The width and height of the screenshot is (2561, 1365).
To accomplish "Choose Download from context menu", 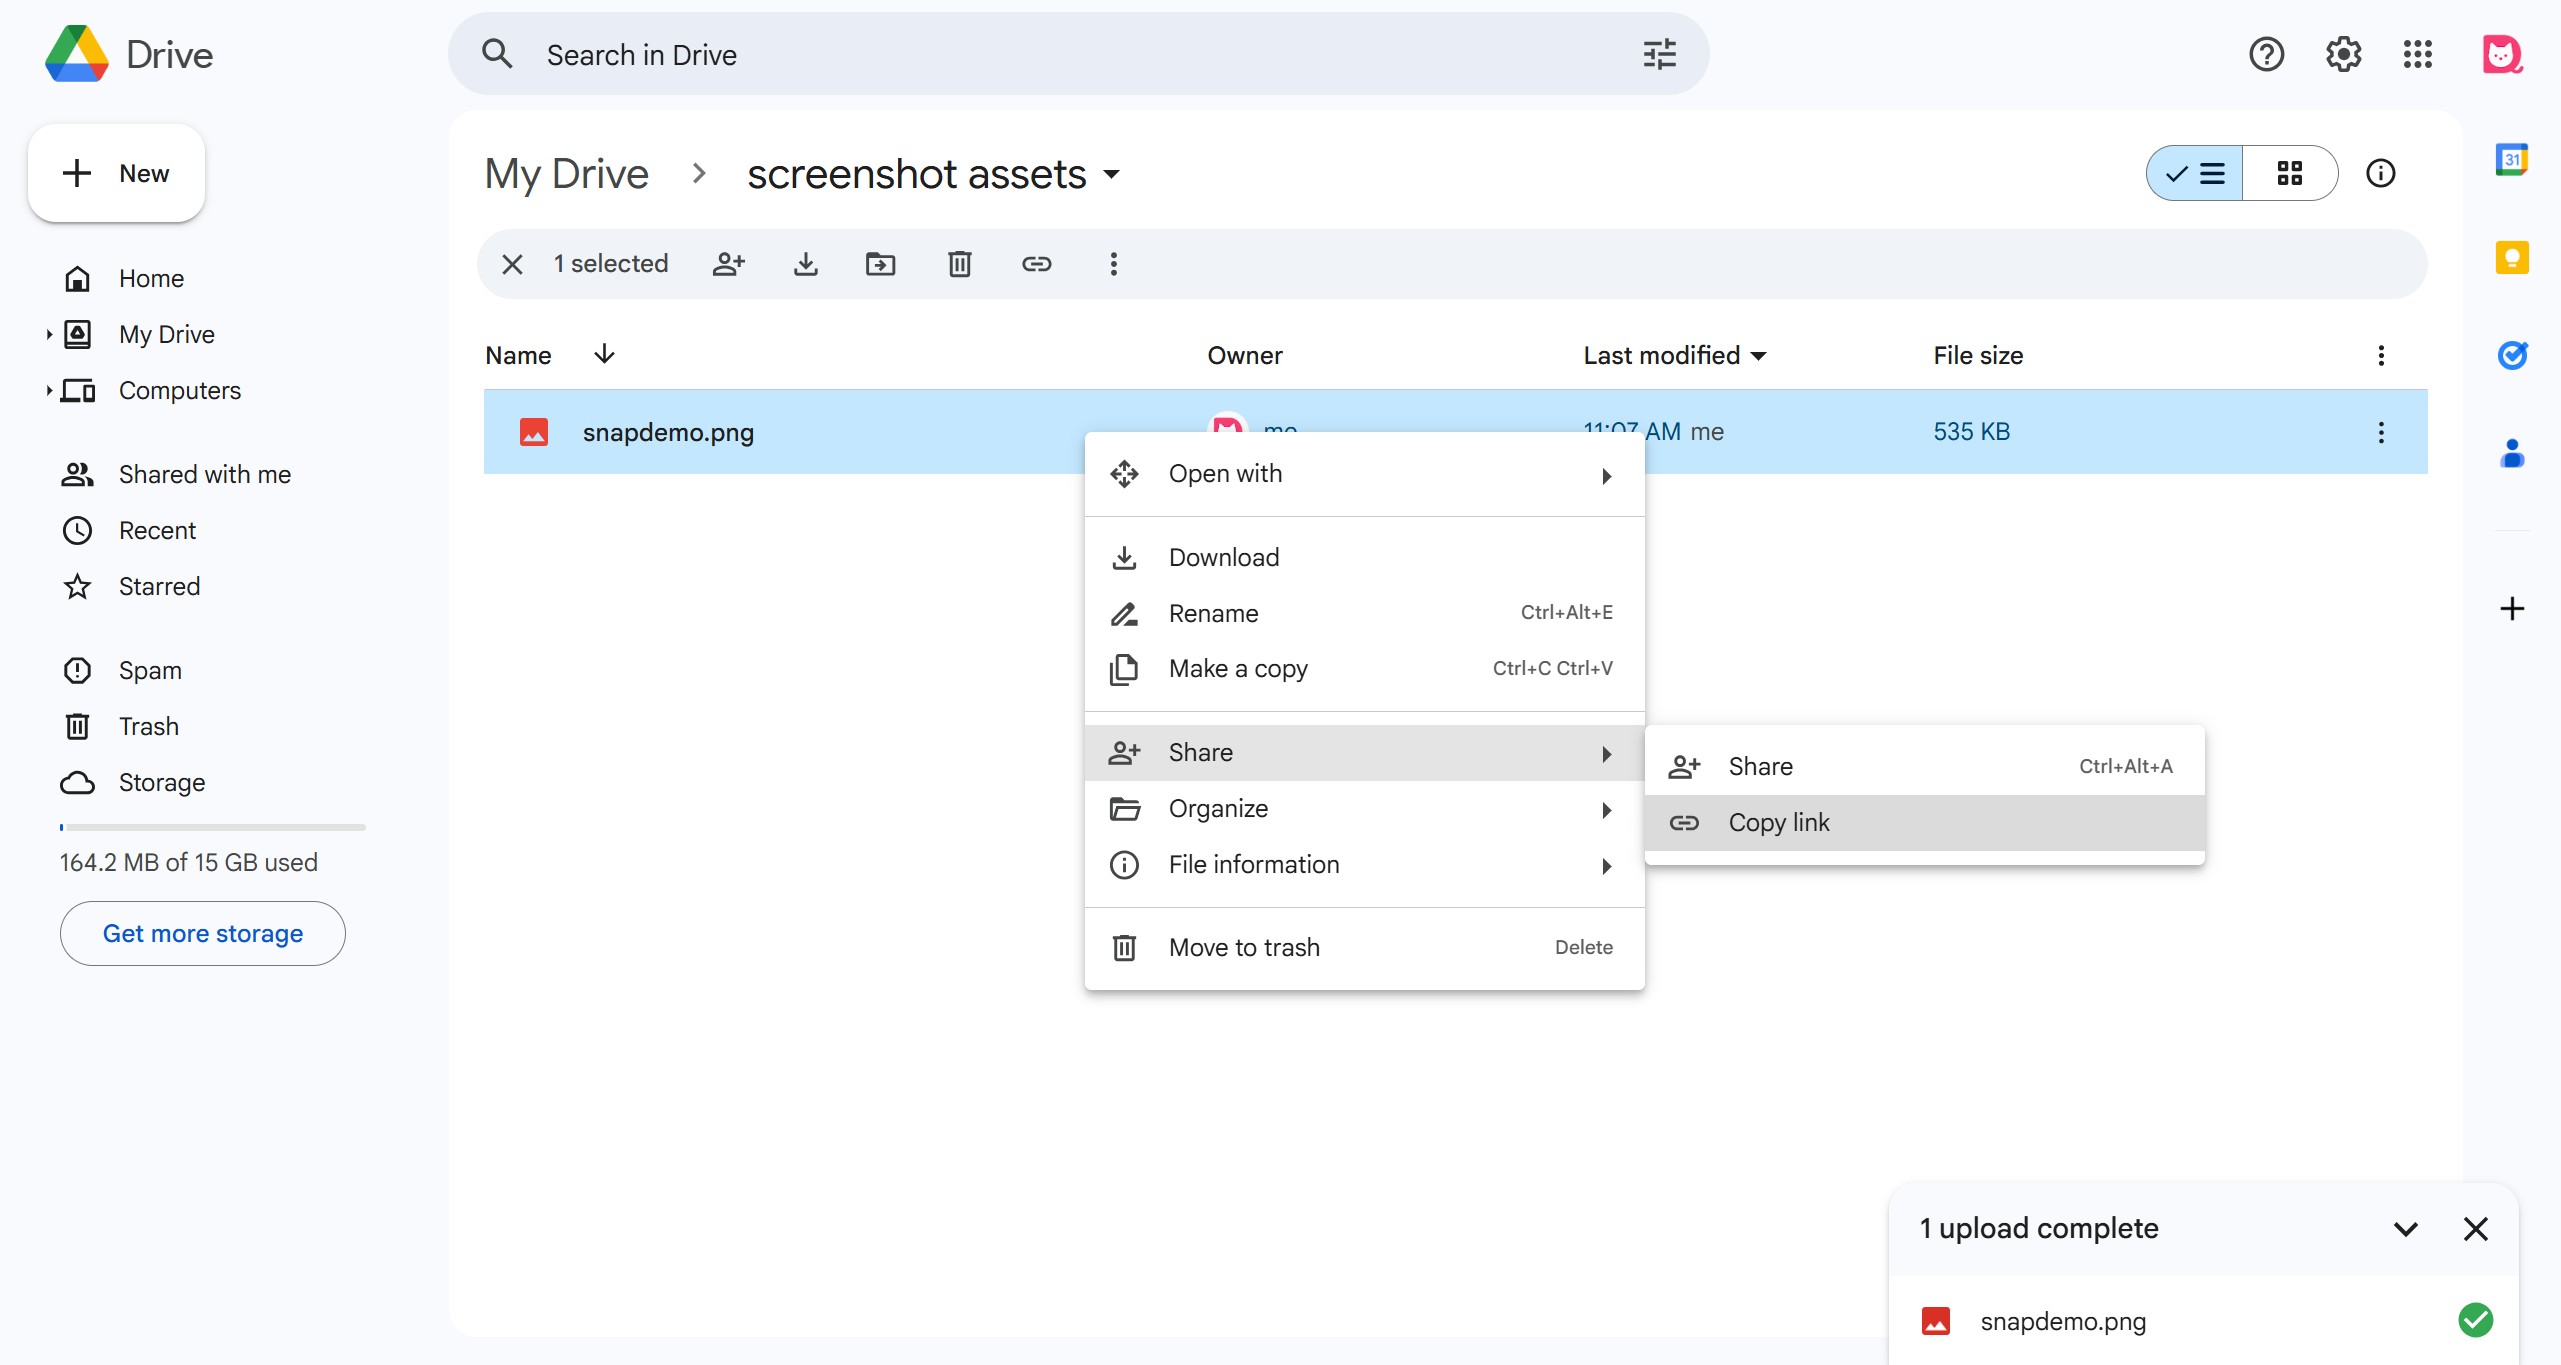I will 1365,557.
